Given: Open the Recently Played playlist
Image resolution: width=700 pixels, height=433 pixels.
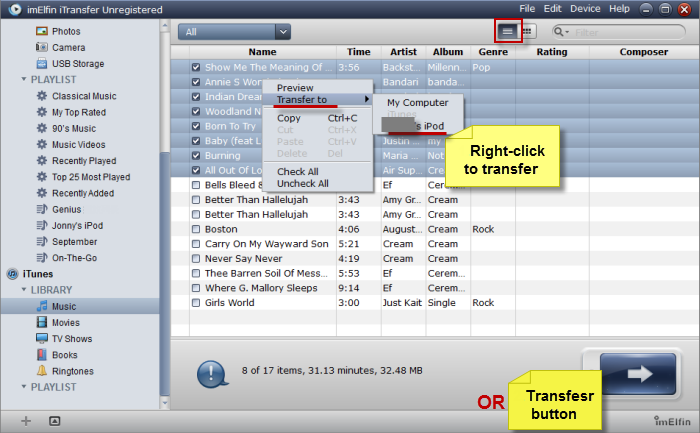Looking at the screenshot, I should coord(84,161).
